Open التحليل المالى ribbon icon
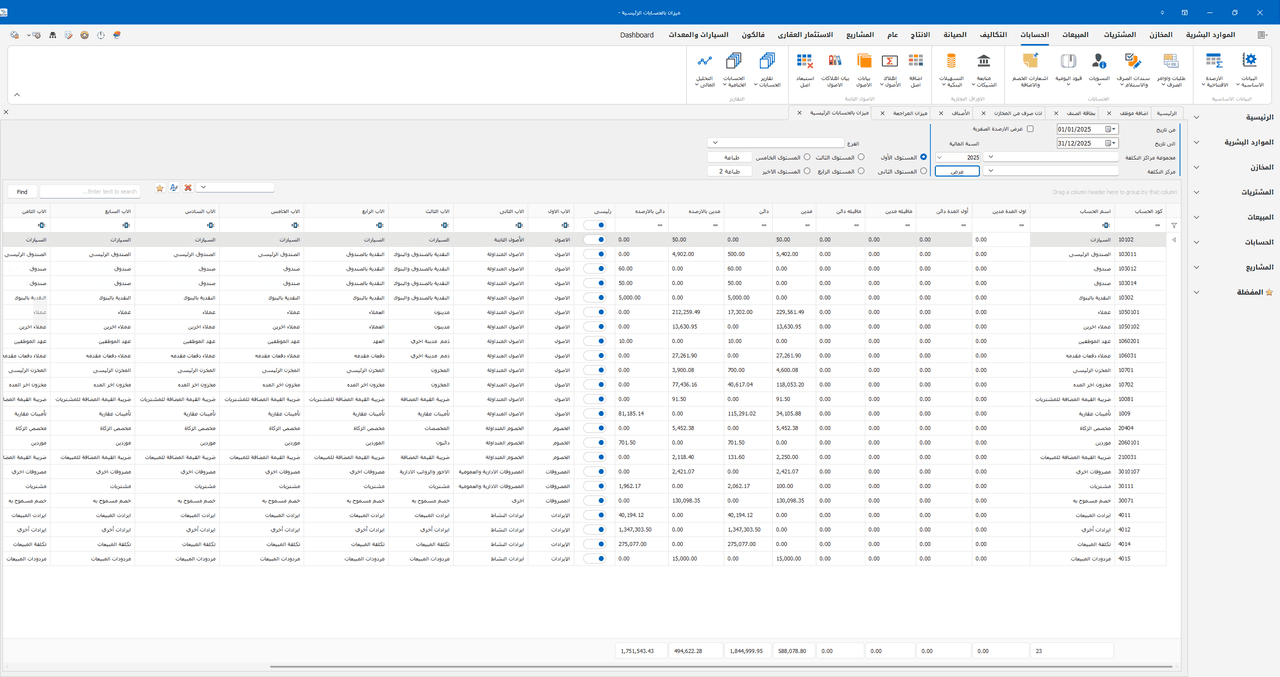1280x677 pixels. pyautogui.click(x=705, y=70)
